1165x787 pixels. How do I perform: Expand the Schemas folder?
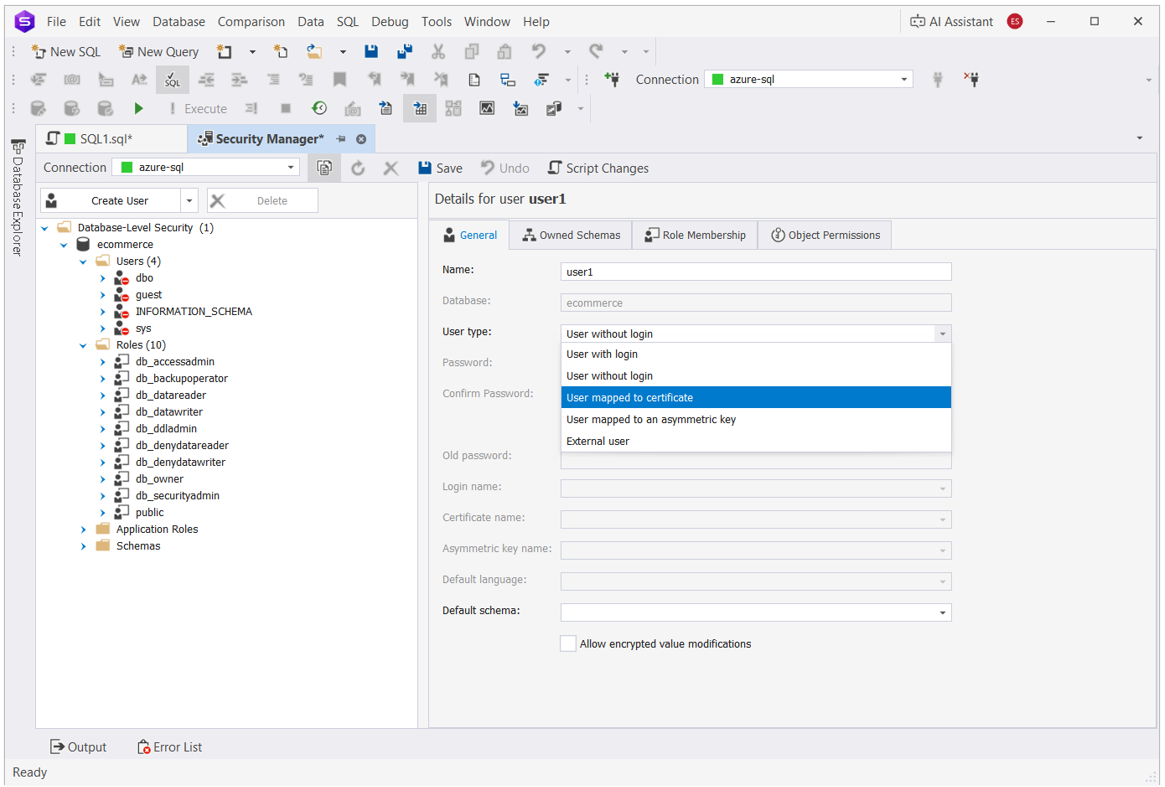(83, 546)
